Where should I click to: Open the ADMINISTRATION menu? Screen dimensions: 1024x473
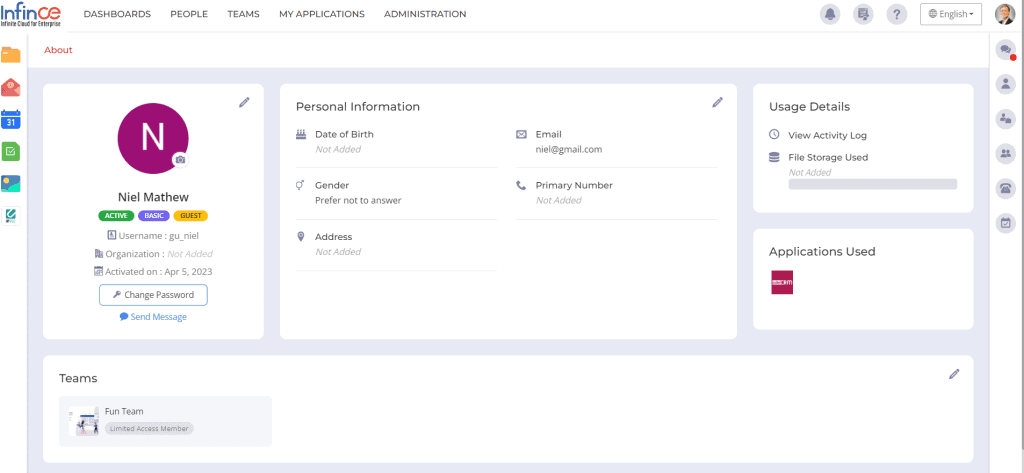(x=425, y=14)
